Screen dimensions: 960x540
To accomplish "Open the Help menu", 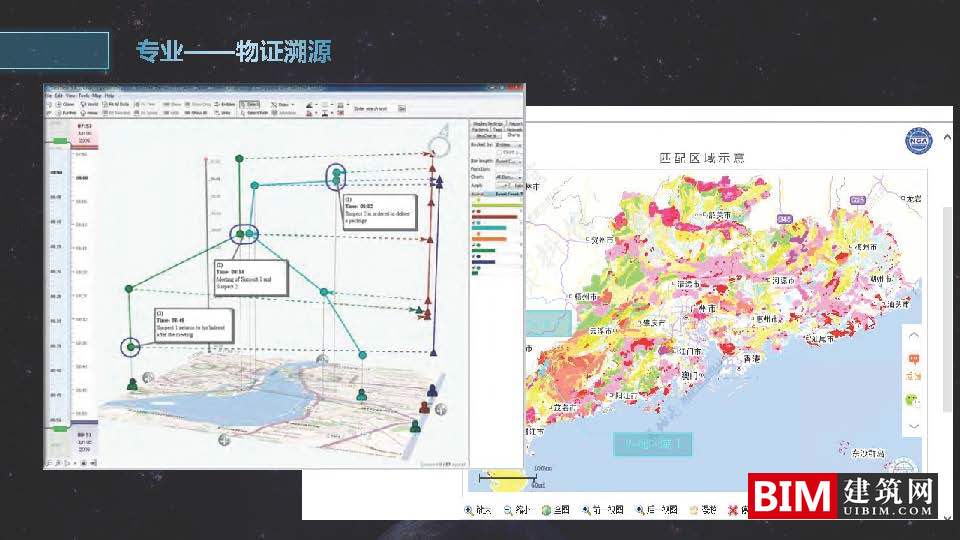I will (x=109, y=95).
